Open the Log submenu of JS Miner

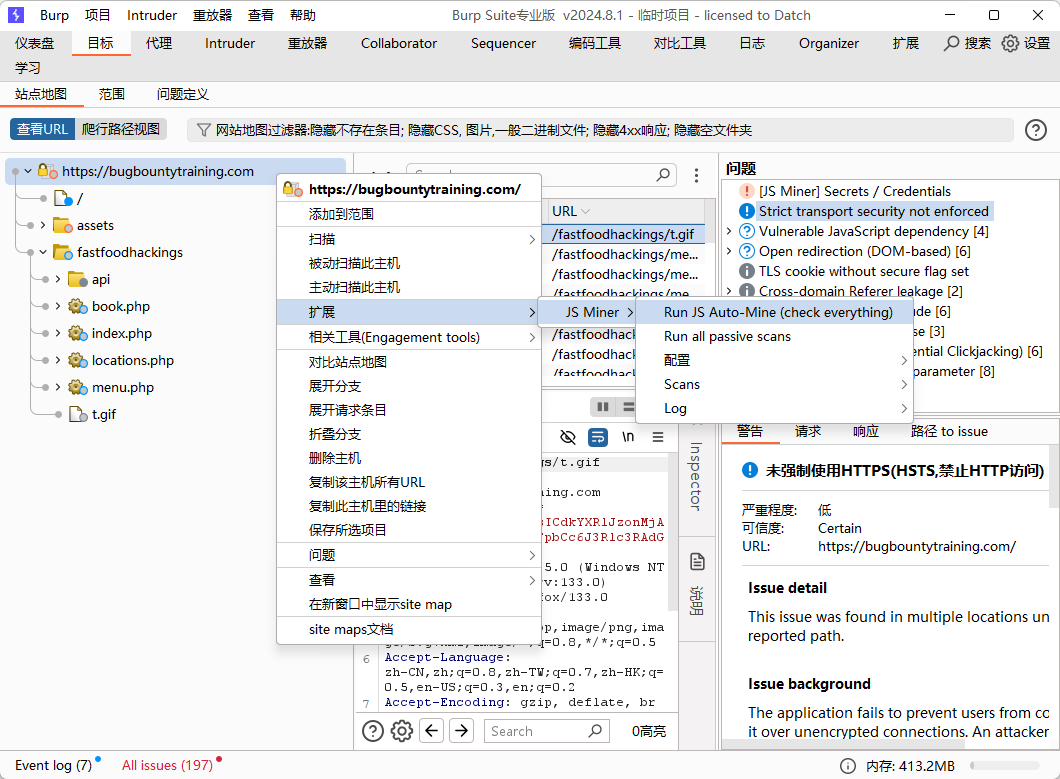pos(774,408)
